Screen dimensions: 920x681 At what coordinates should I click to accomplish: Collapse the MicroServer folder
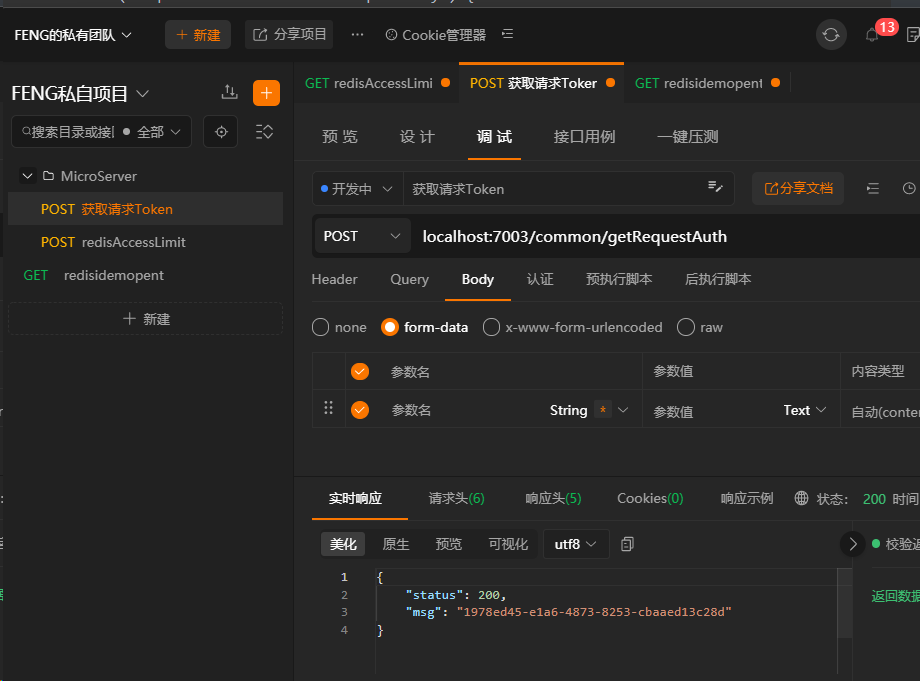[28, 176]
